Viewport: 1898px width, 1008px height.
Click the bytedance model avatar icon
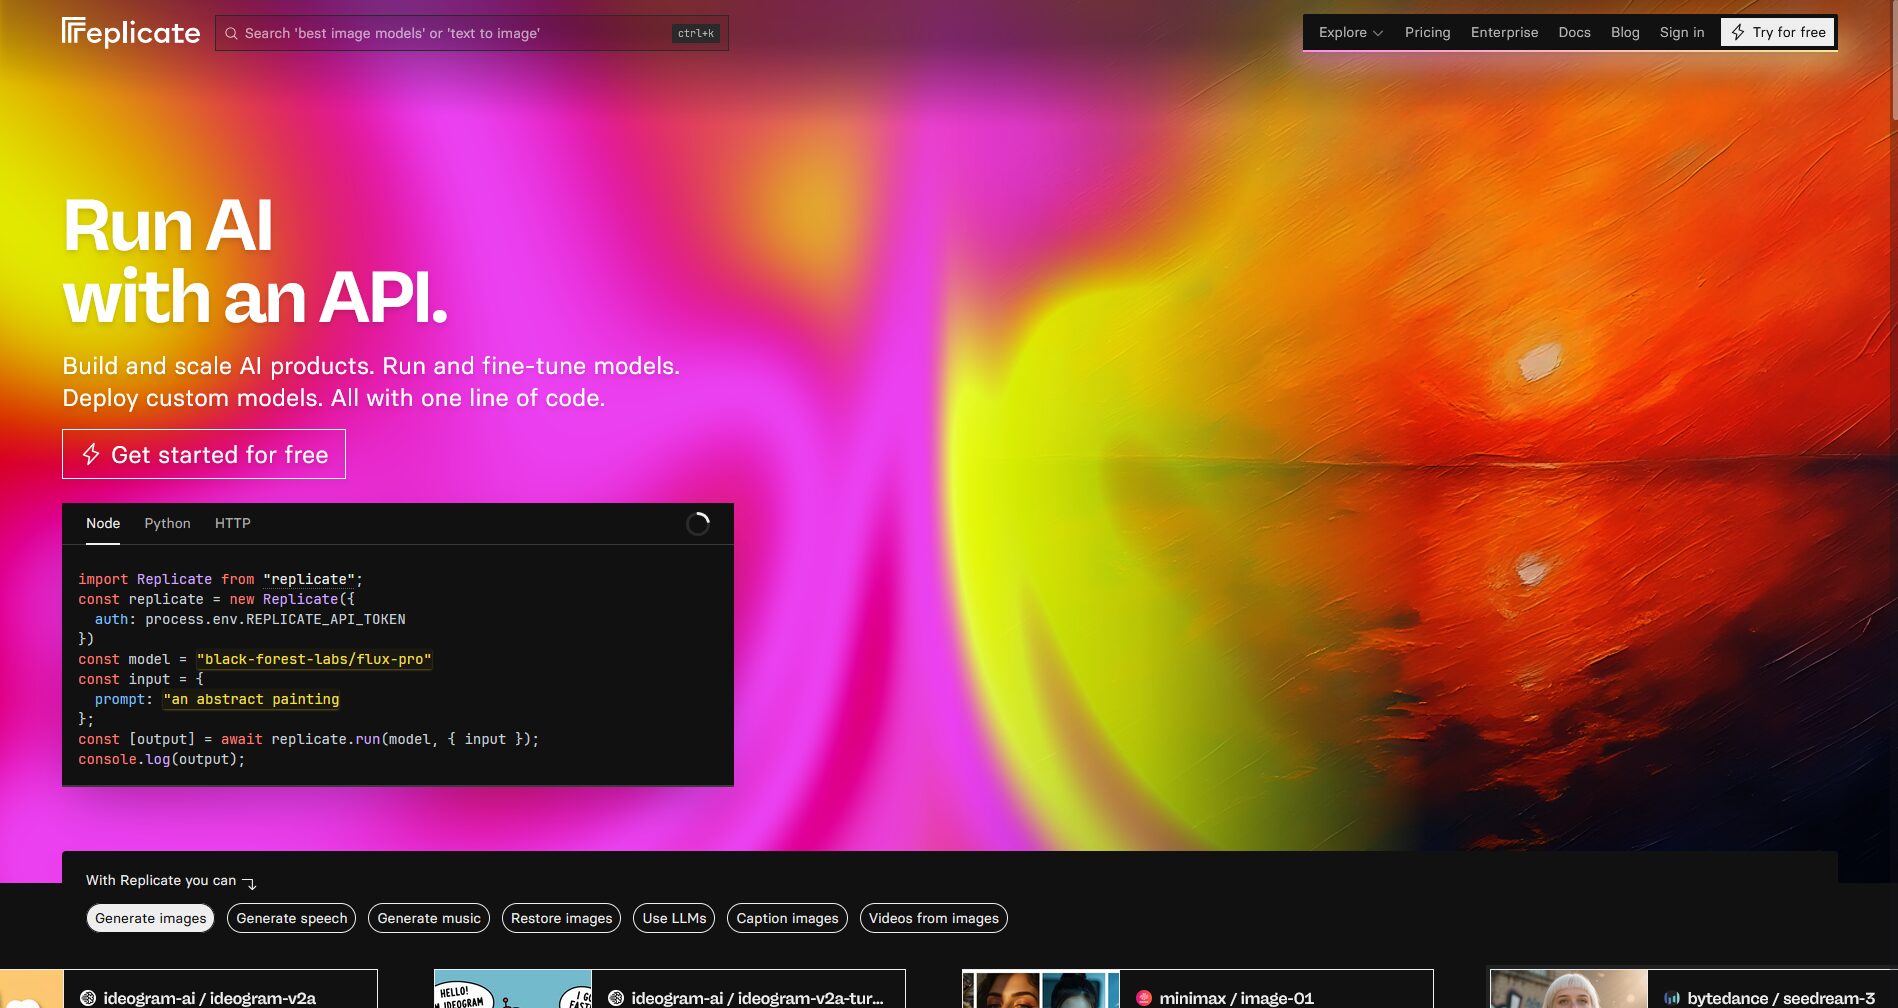point(1672,998)
